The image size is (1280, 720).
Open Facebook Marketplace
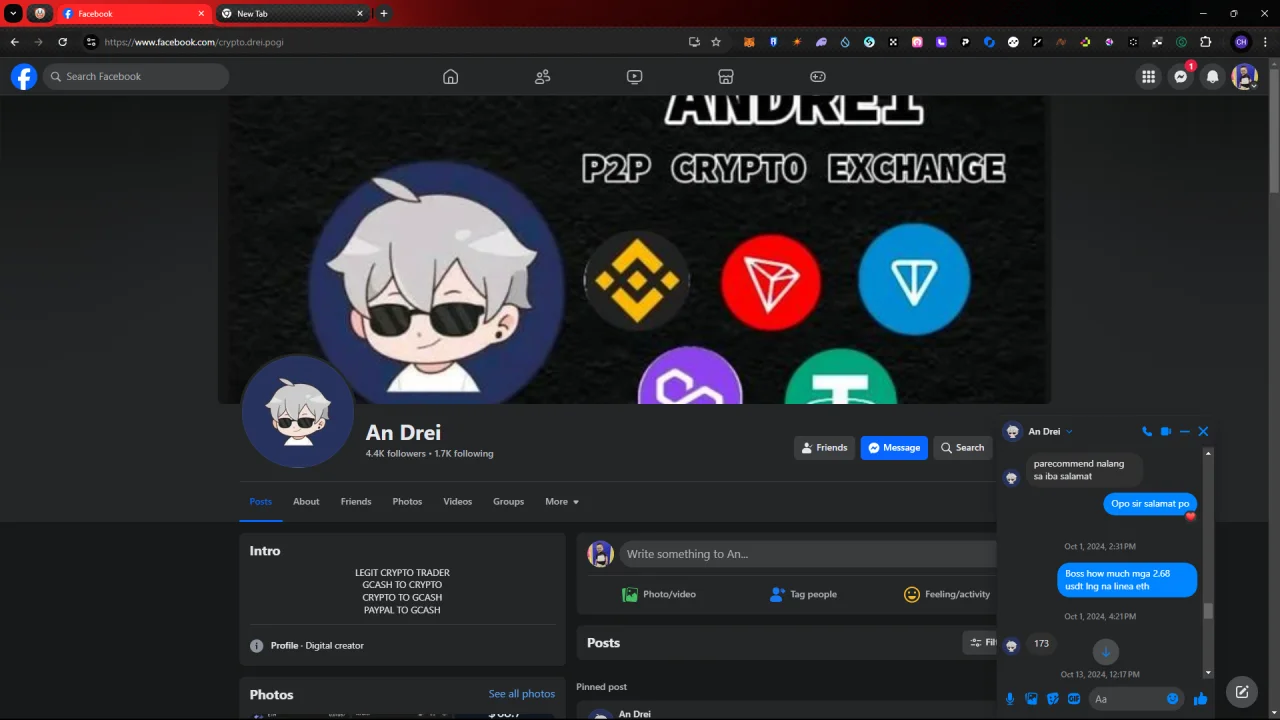(x=726, y=77)
